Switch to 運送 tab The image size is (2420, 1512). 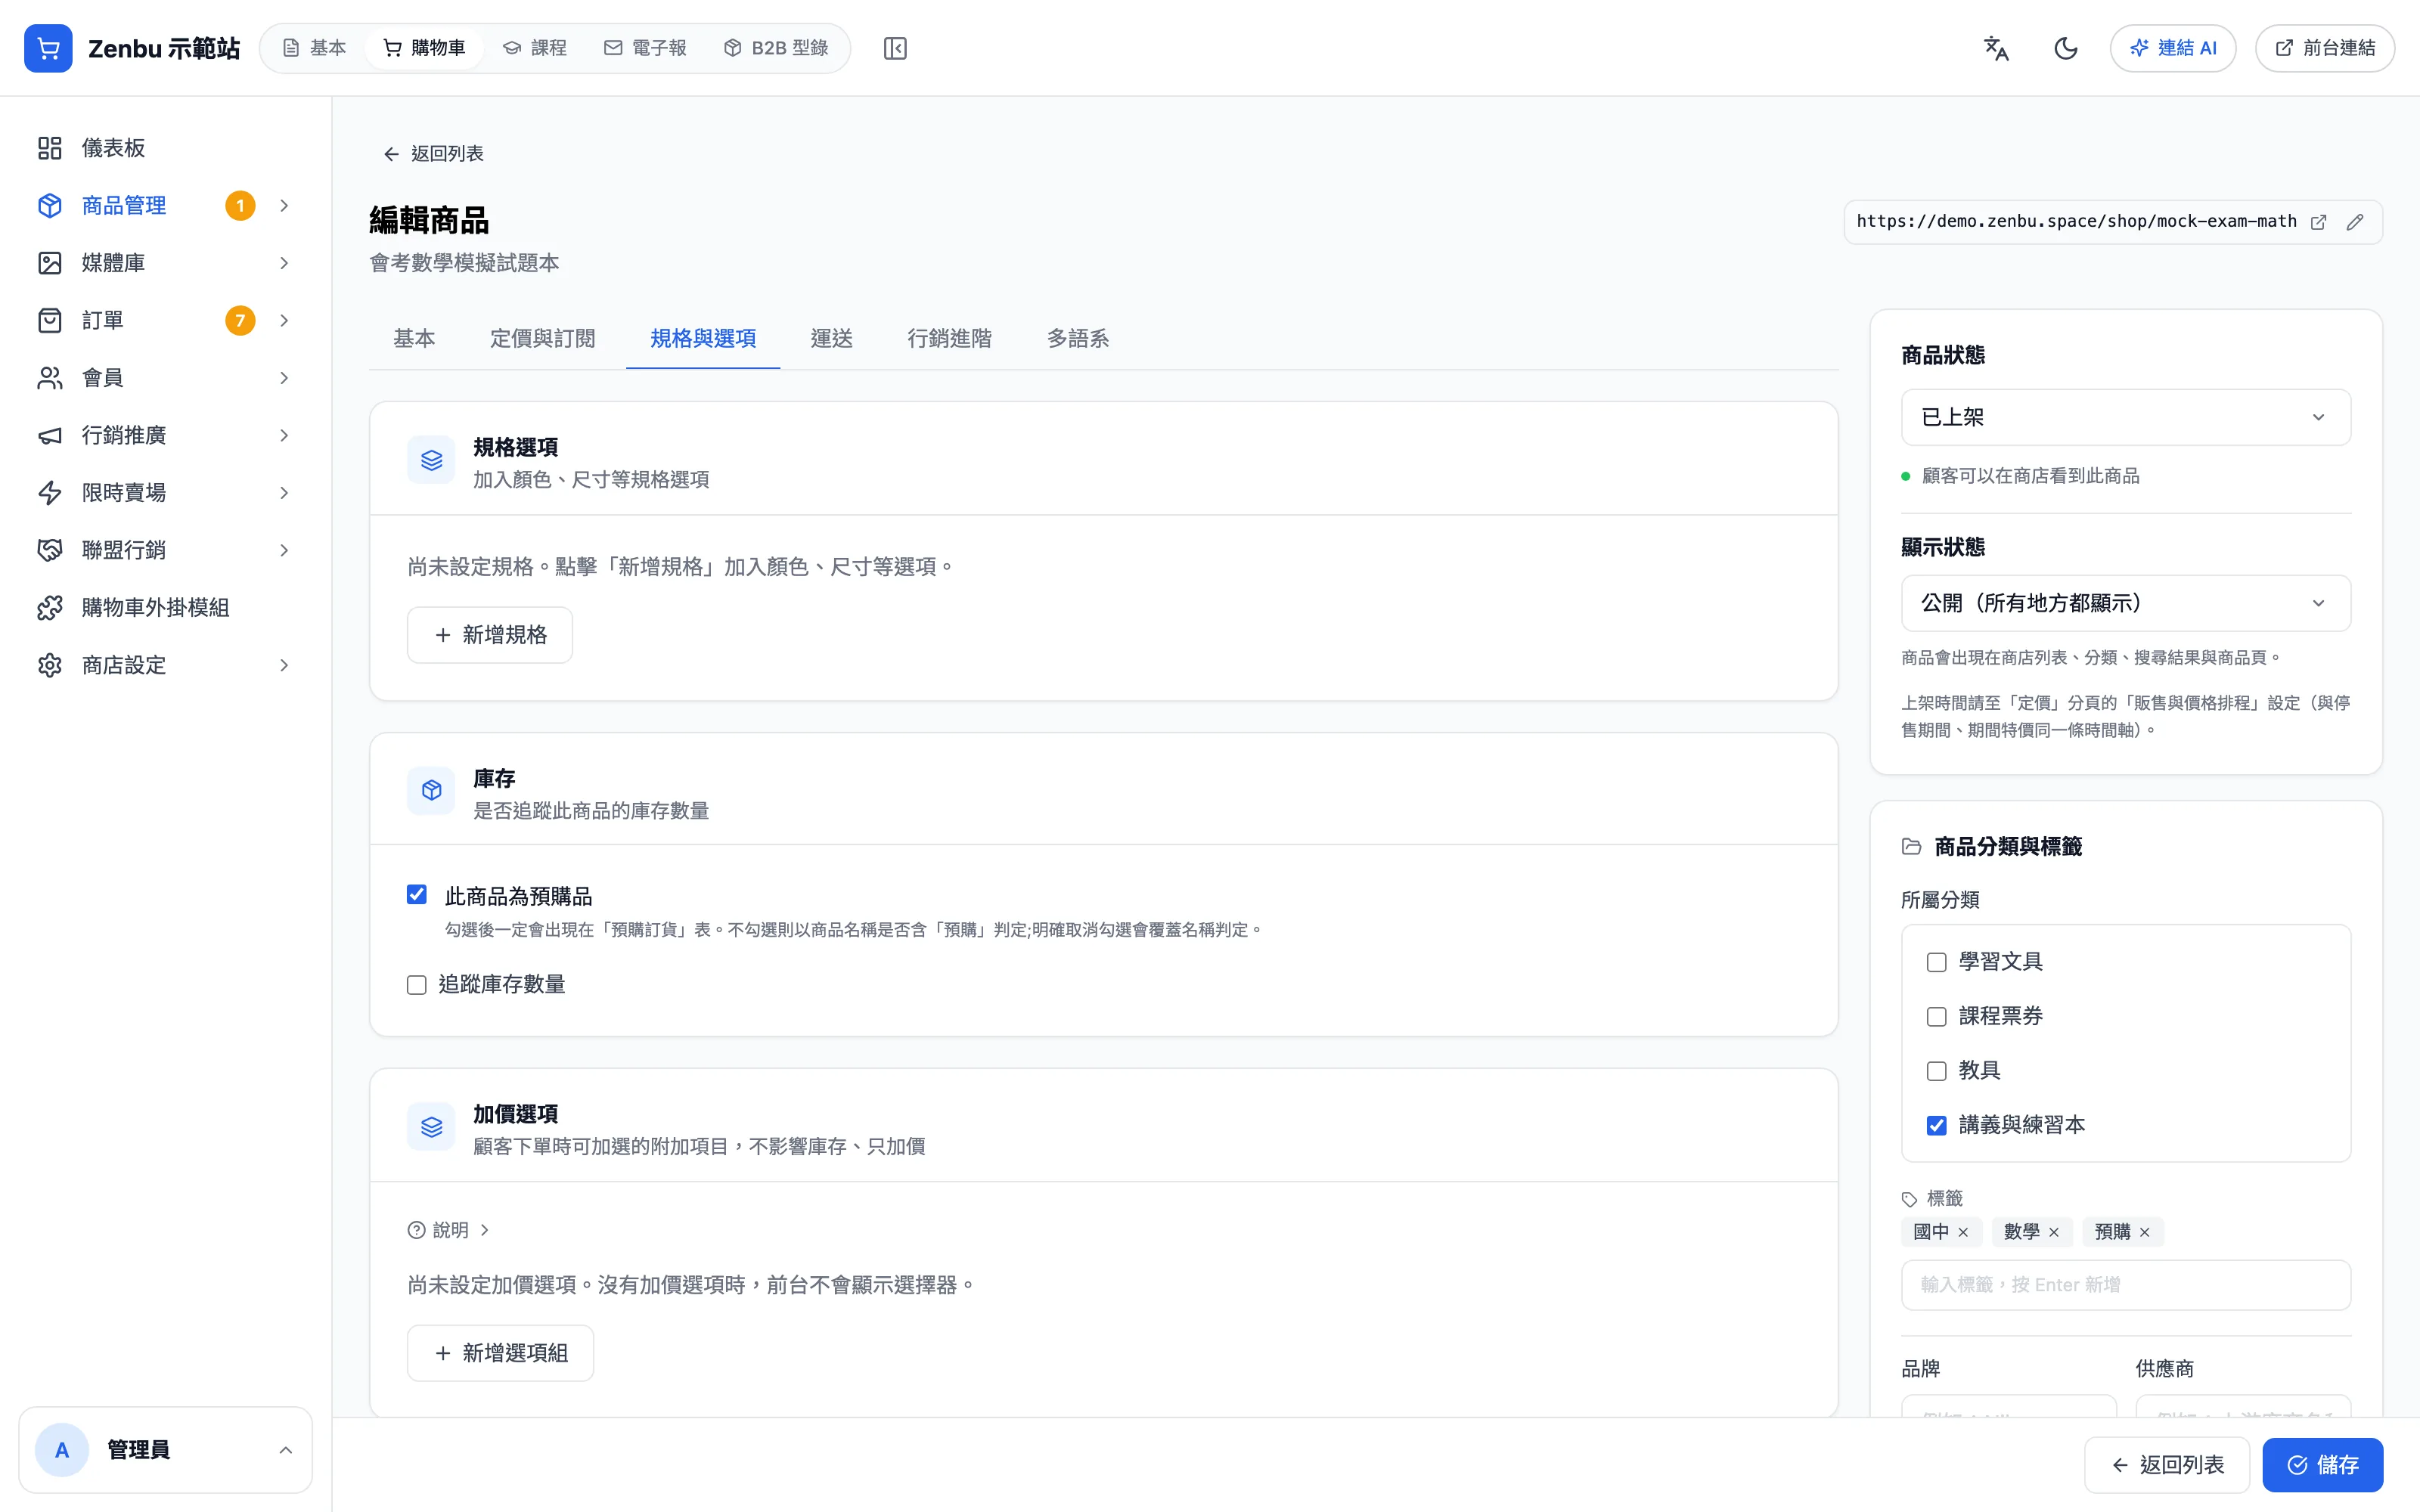point(831,339)
